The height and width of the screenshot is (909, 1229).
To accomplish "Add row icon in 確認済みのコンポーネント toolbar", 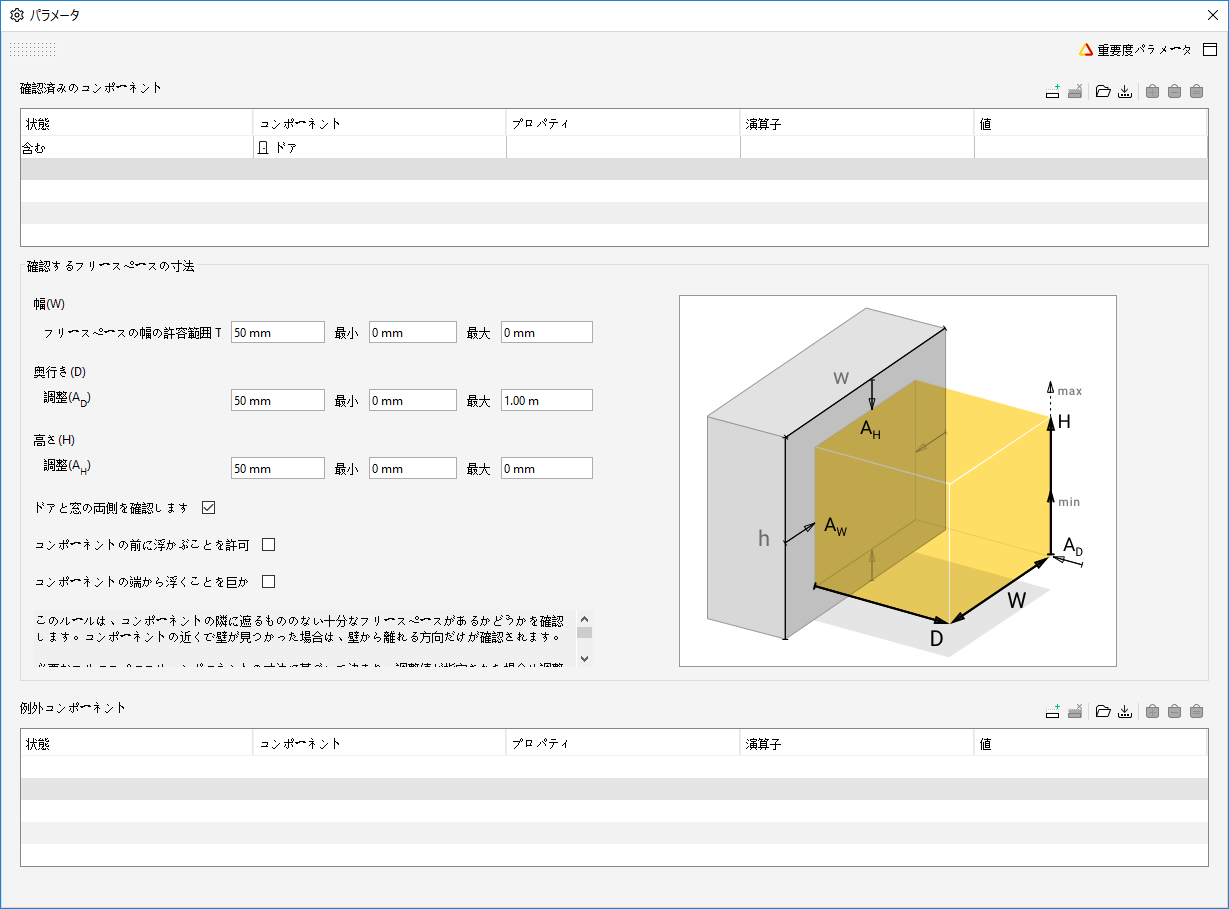I will click(1053, 92).
